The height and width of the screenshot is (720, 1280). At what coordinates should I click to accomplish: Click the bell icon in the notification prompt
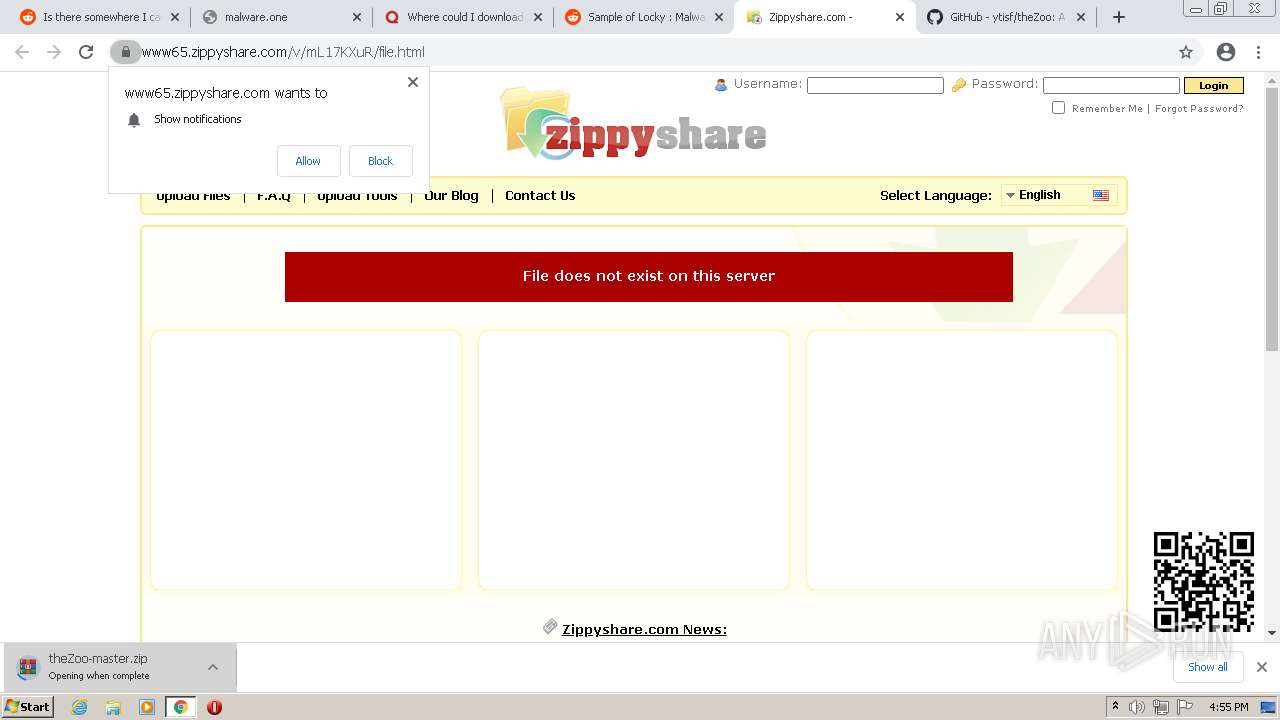coord(134,119)
